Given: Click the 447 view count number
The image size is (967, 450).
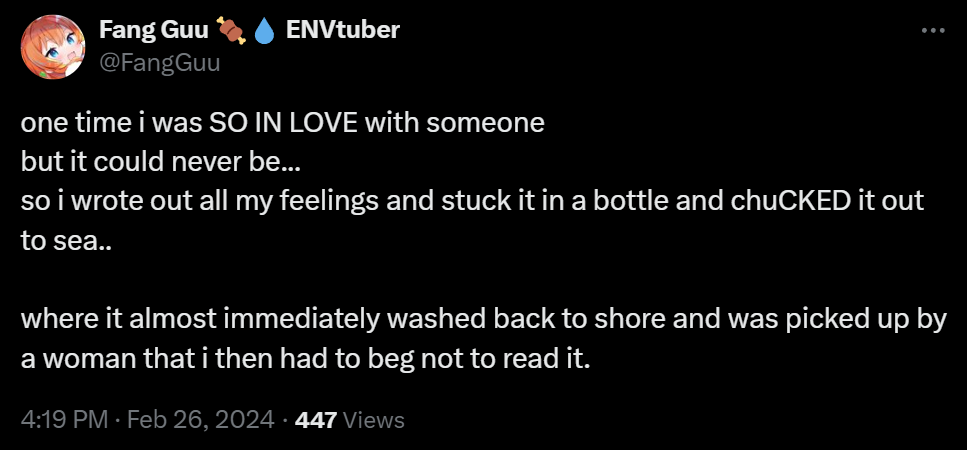Looking at the screenshot, I should [x=316, y=420].
